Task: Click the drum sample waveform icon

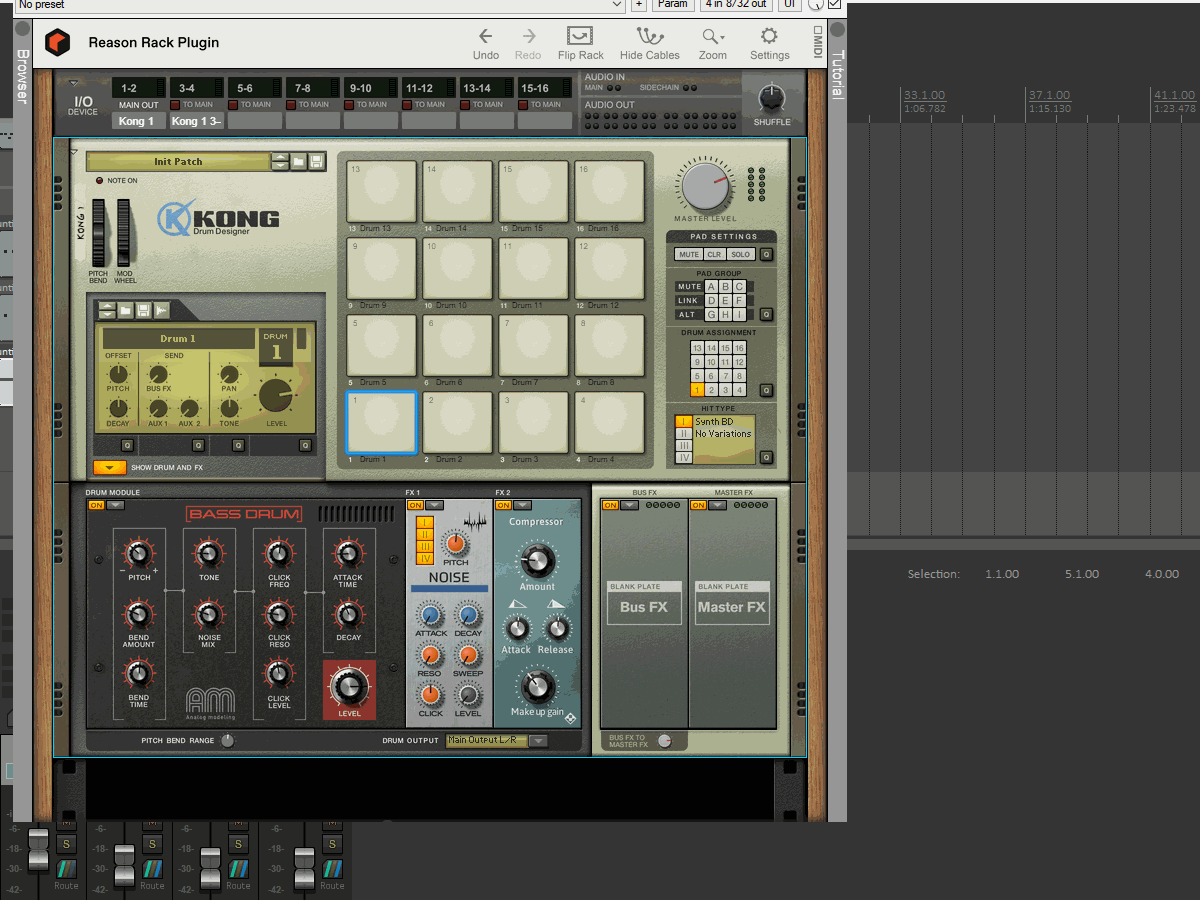Action: [161, 311]
